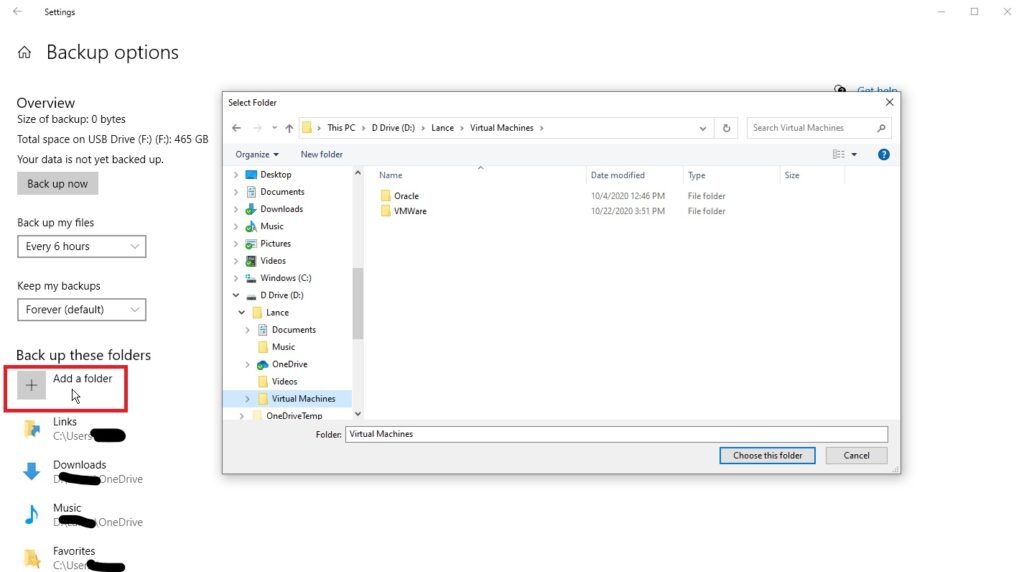Image resolution: width=1024 pixels, height=572 pixels.
Task: Click New folder in toolbar
Action: (x=321, y=155)
